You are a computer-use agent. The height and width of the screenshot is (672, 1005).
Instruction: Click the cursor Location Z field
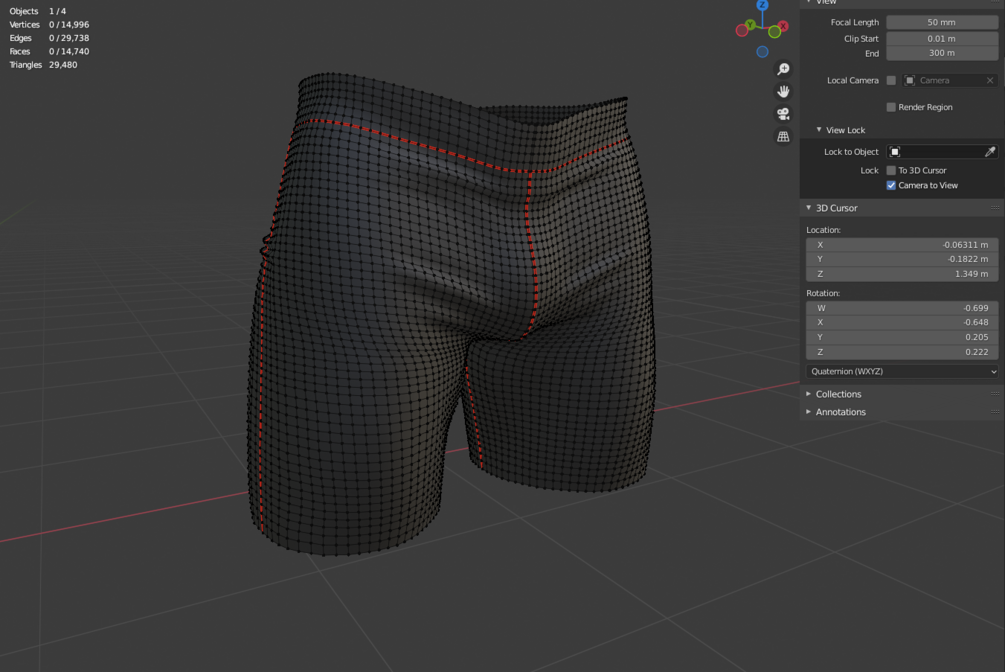pyautogui.click(x=902, y=274)
